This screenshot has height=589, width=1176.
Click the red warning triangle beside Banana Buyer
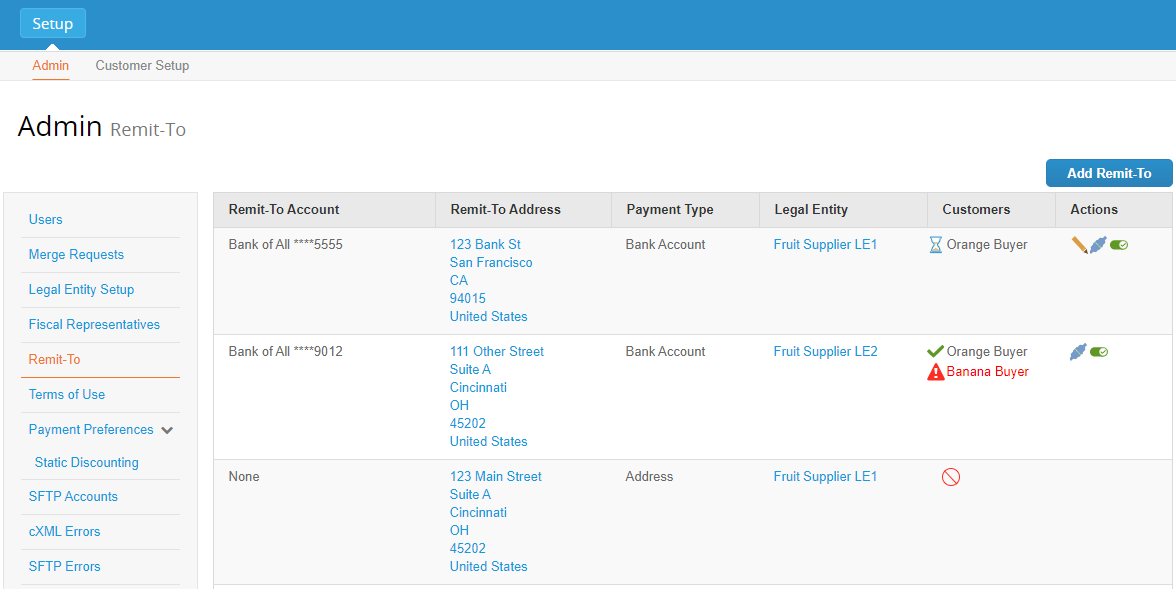(x=936, y=372)
